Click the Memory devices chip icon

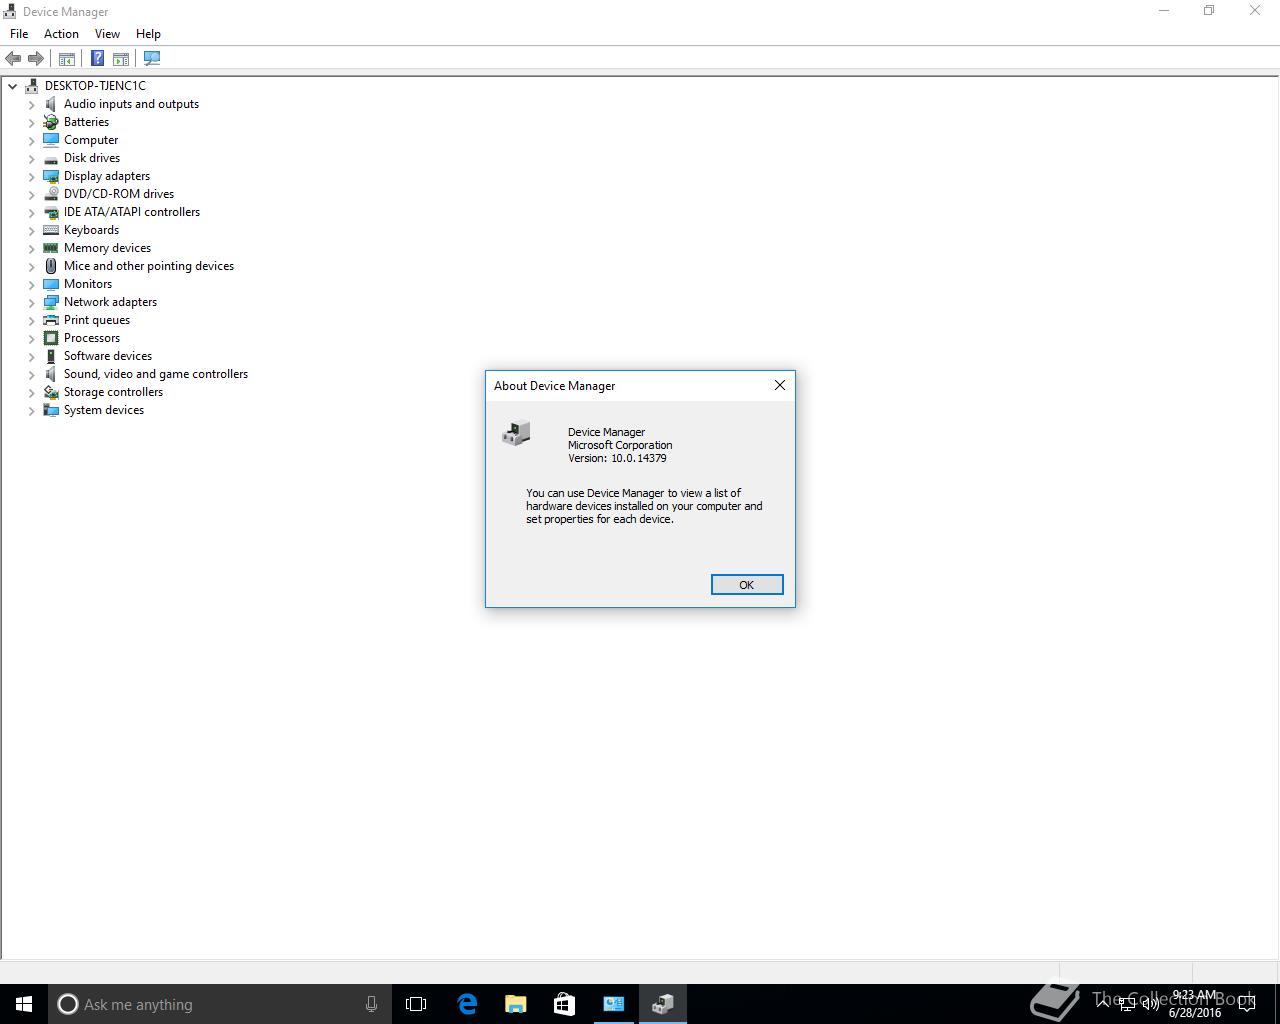click(x=51, y=248)
